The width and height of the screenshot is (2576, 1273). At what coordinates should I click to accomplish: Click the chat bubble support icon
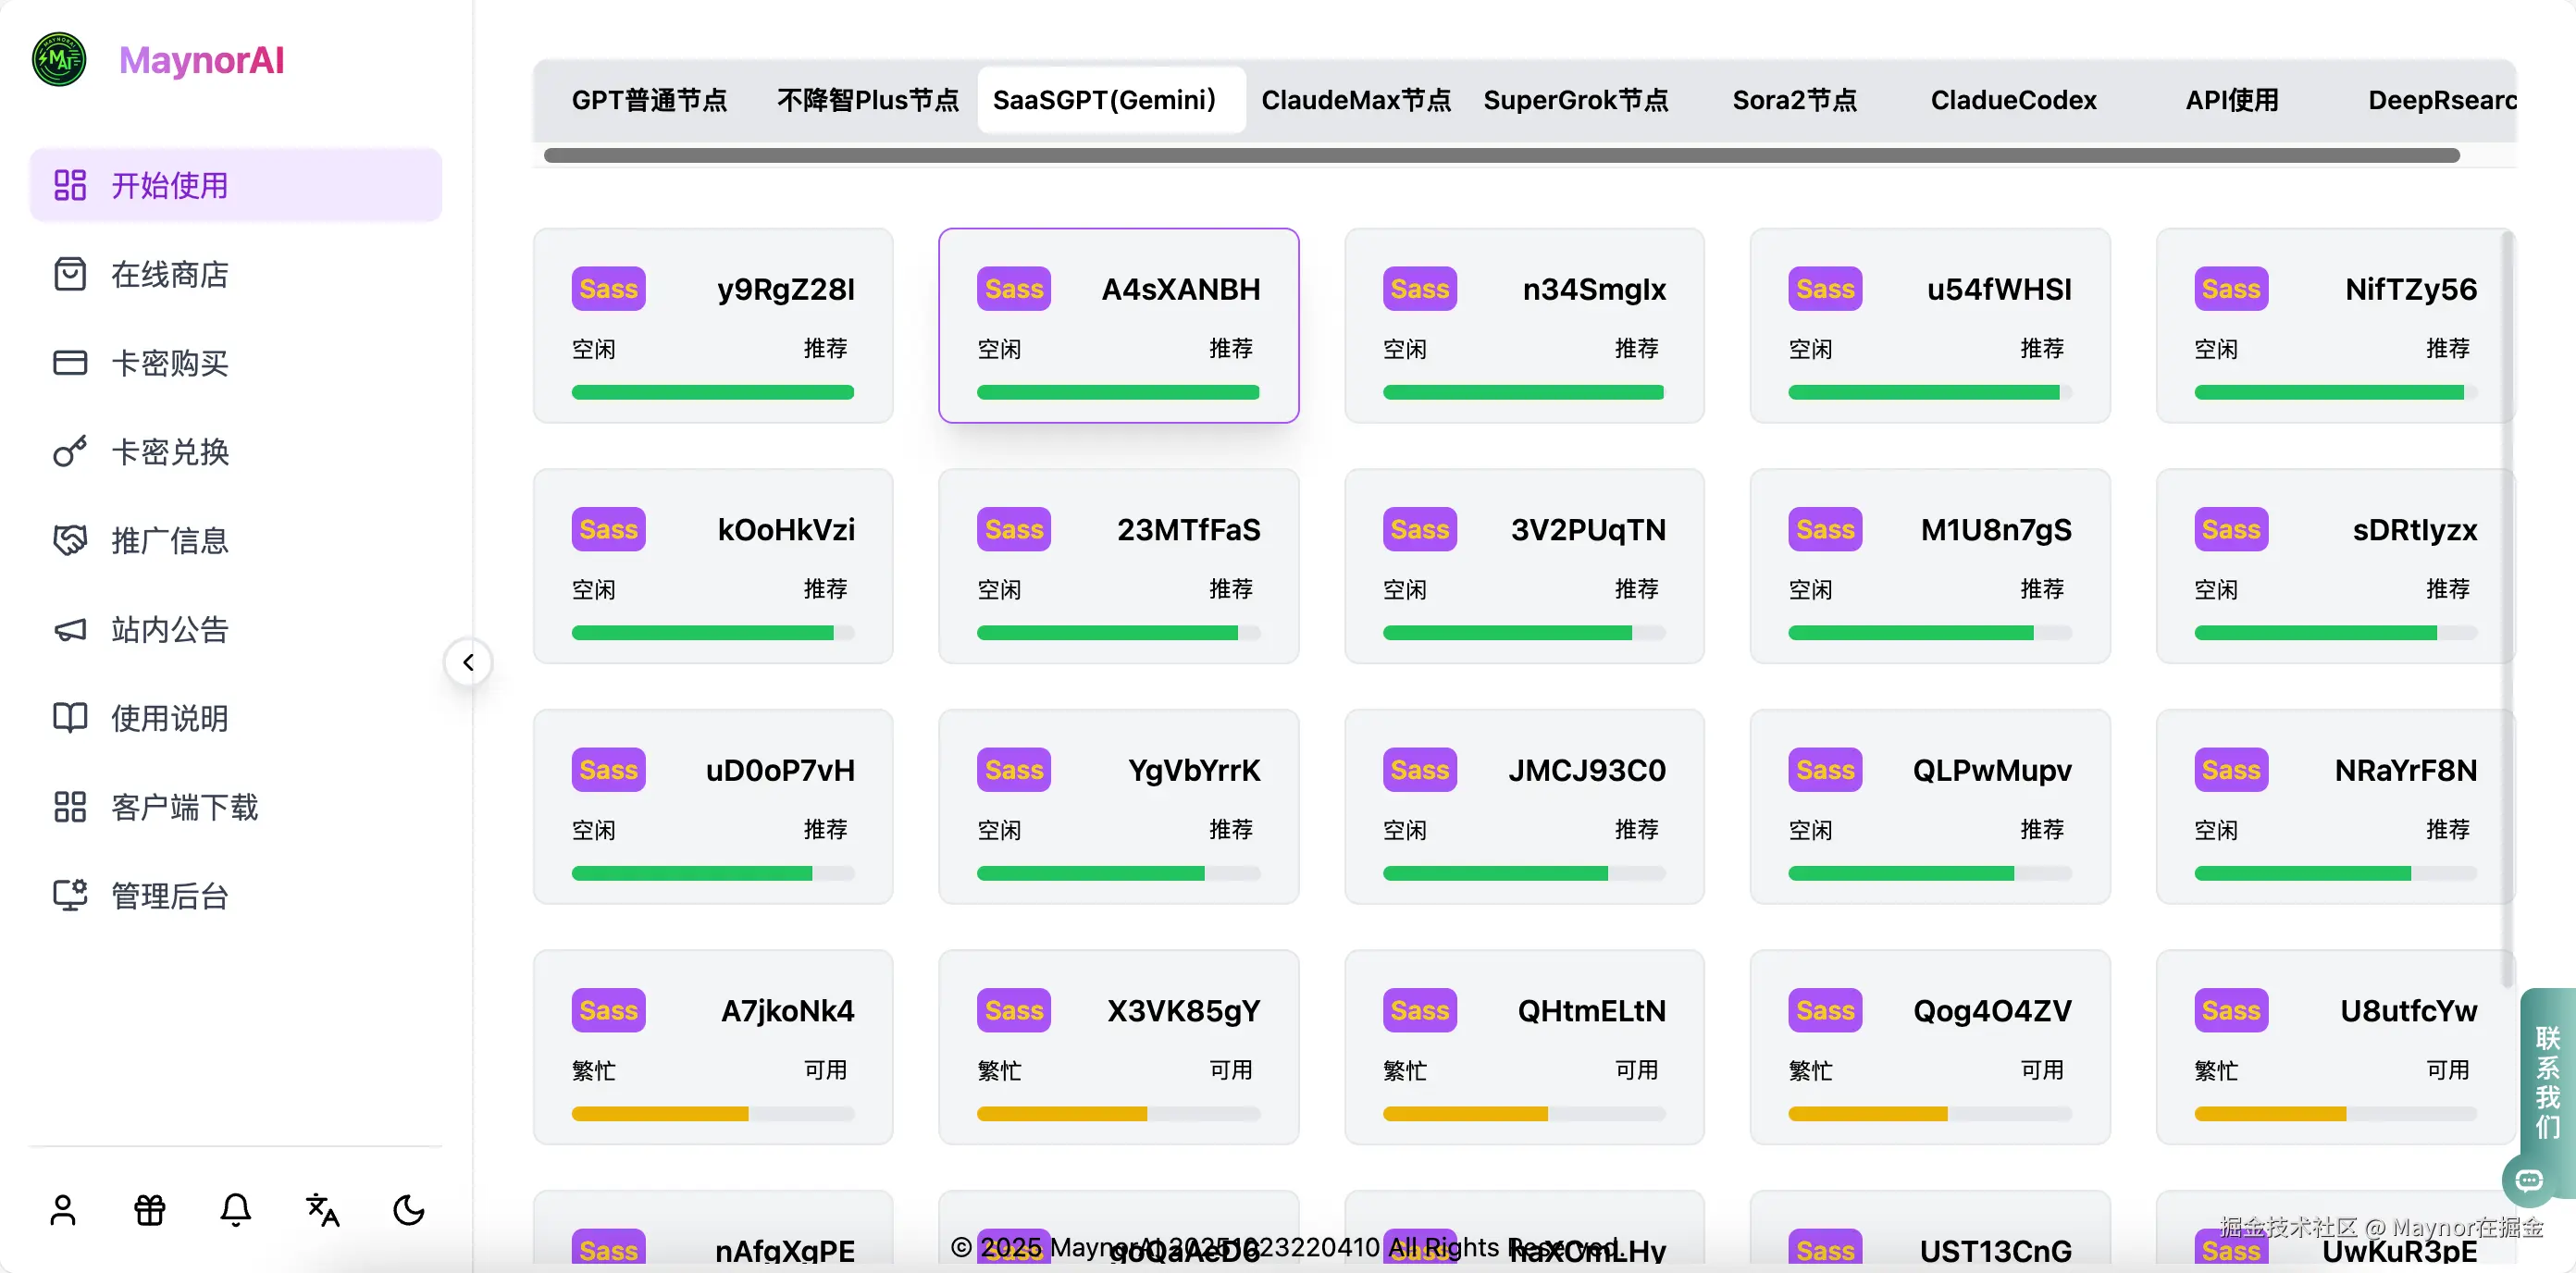[2528, 1181]
